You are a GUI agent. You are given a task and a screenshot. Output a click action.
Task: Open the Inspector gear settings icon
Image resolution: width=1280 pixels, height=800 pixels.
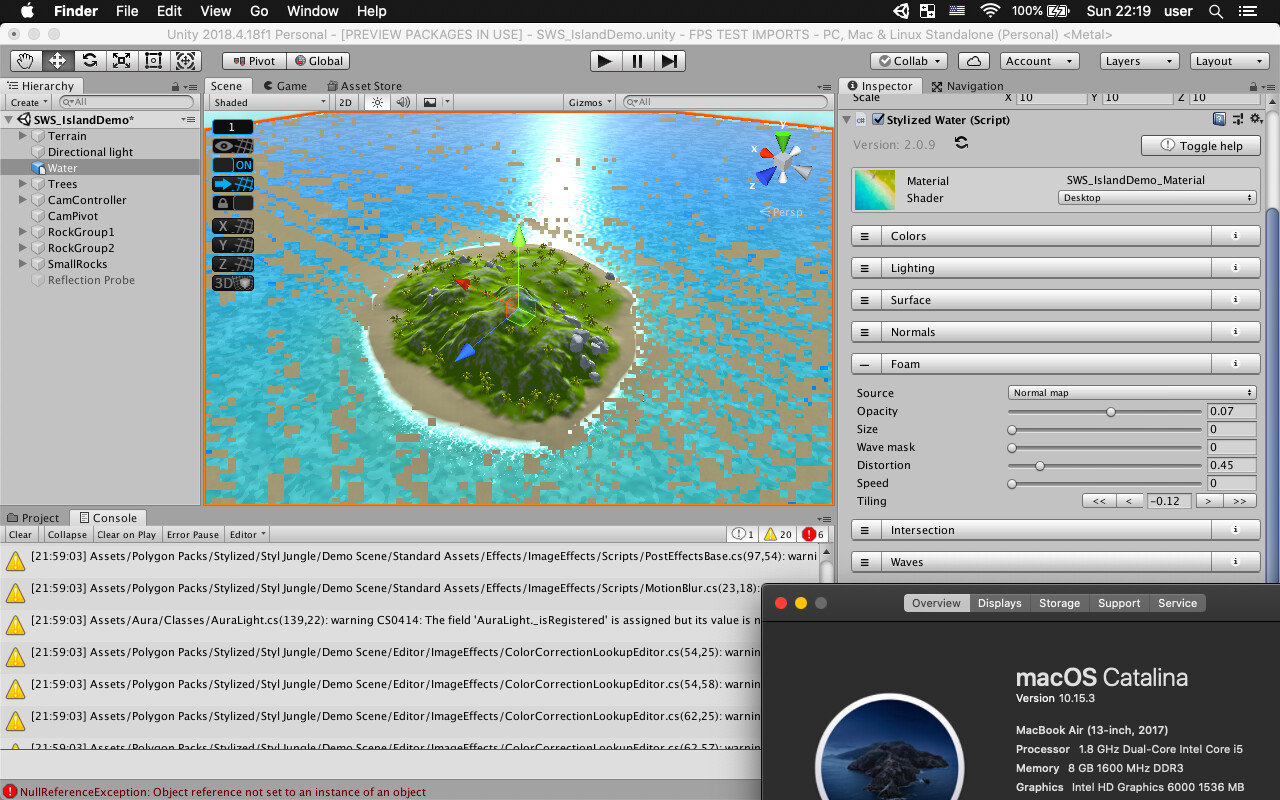point(1255,117)
